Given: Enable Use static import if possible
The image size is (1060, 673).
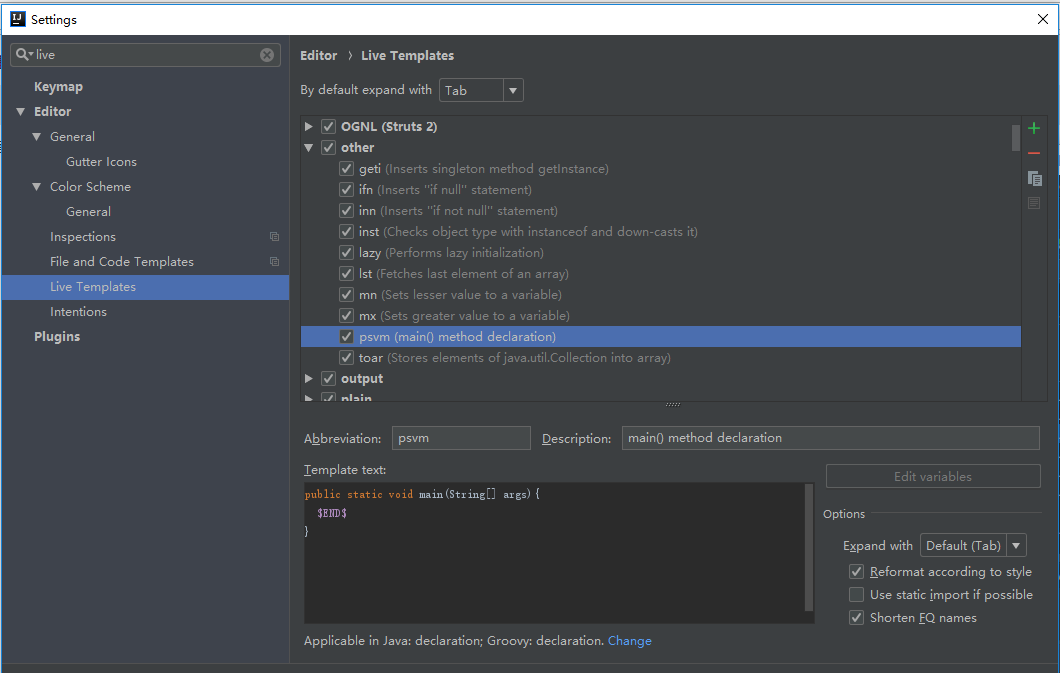Looking at the screenshot, I should pos(856,594).
